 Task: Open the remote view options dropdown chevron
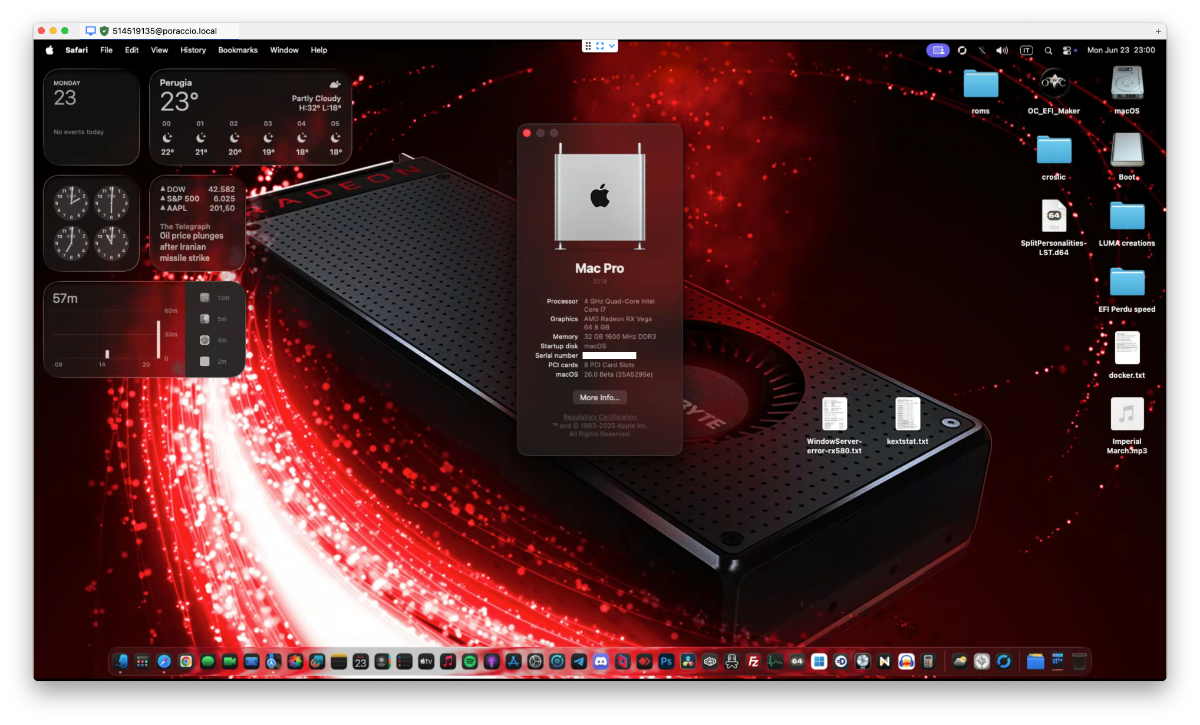pyautogui.click(x=611, y=46)
